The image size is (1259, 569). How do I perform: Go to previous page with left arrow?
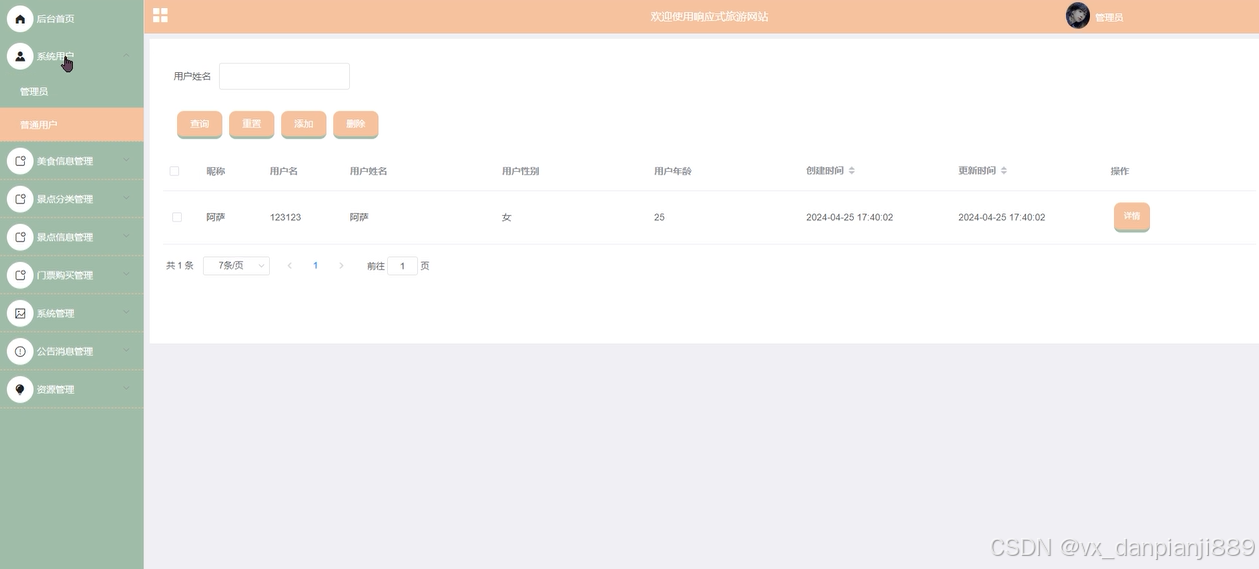(290, 266)
